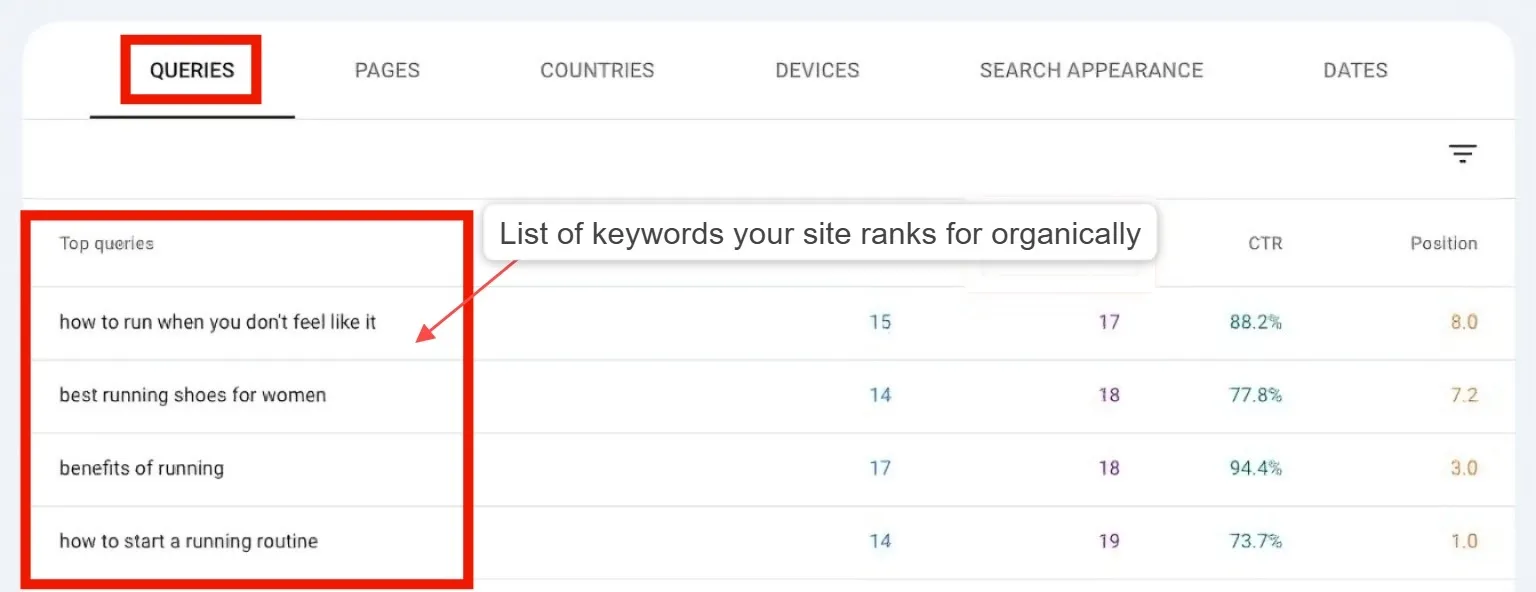1536x592 pixels.
Task: Click position value 7.2
Action: pos(1464,395)
